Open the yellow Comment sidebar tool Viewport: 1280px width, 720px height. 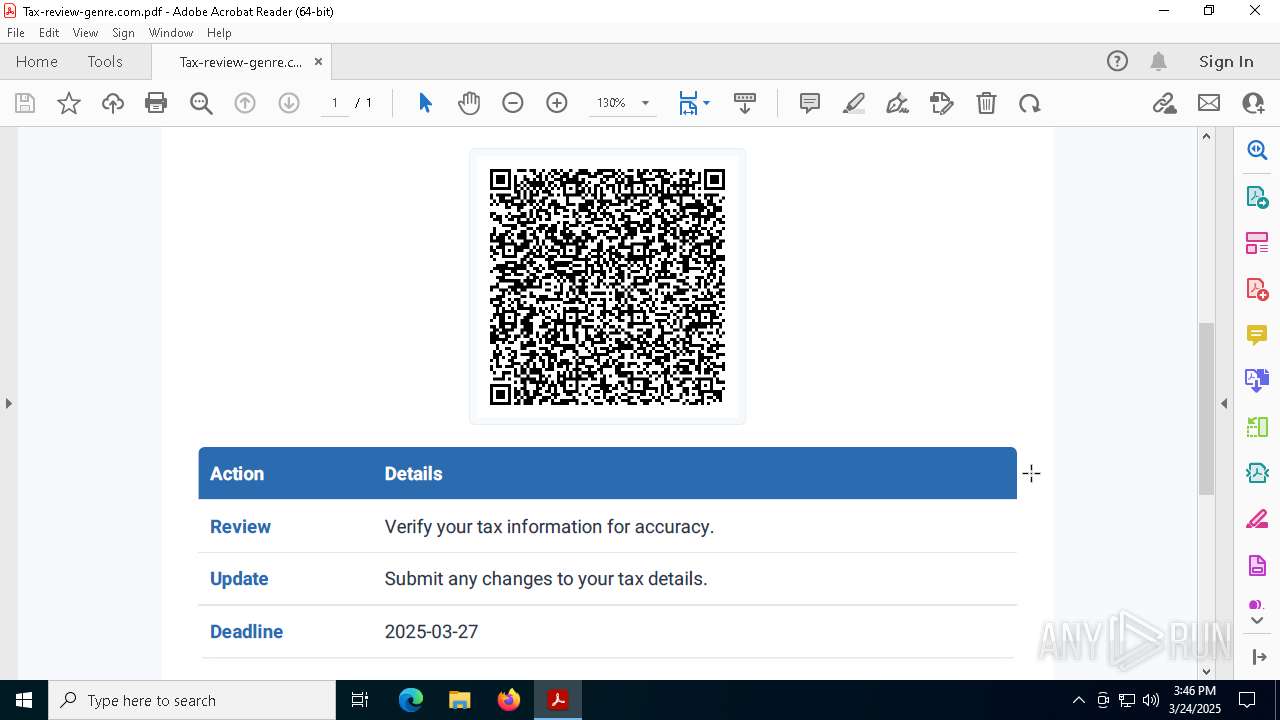coord(1257,335)
